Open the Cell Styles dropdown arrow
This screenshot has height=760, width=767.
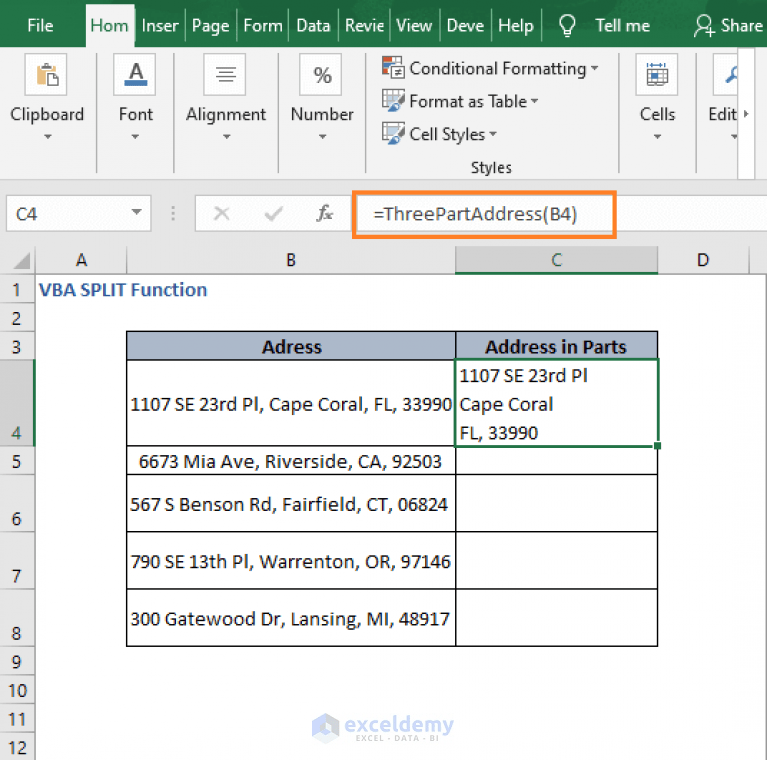coord(493,134)
